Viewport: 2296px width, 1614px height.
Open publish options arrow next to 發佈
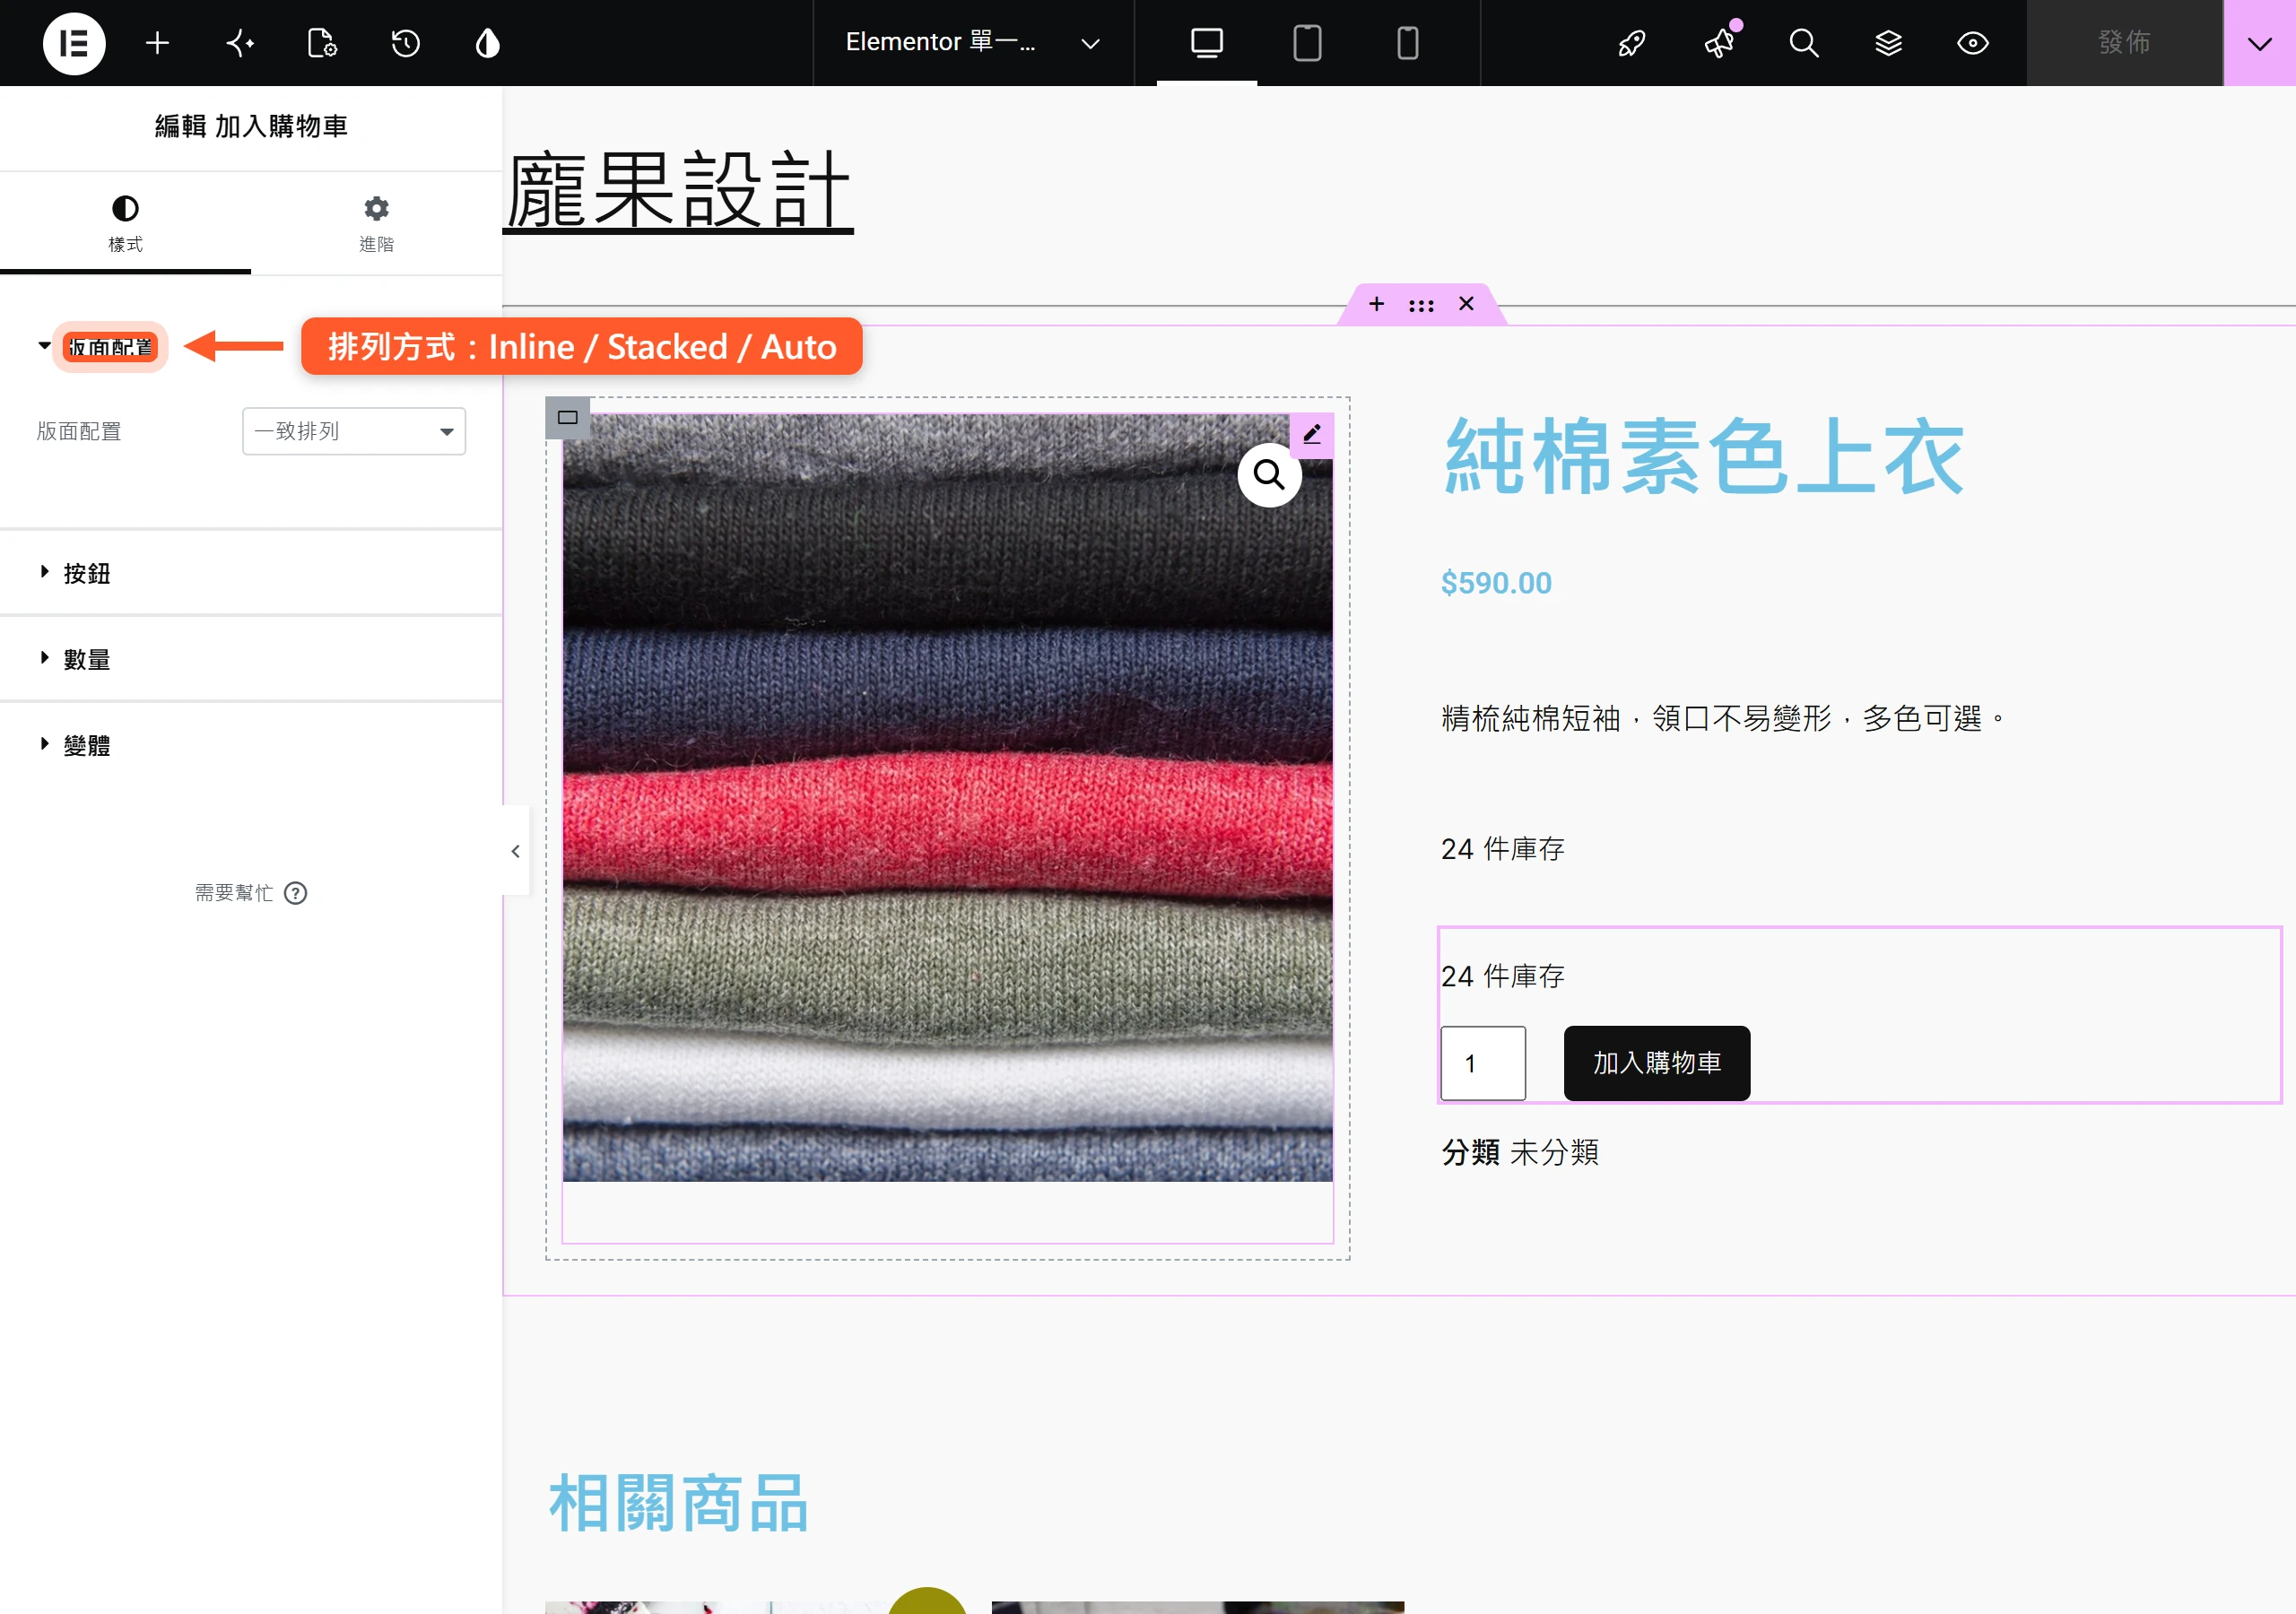pyautogui.click(x=2259, y=43)
